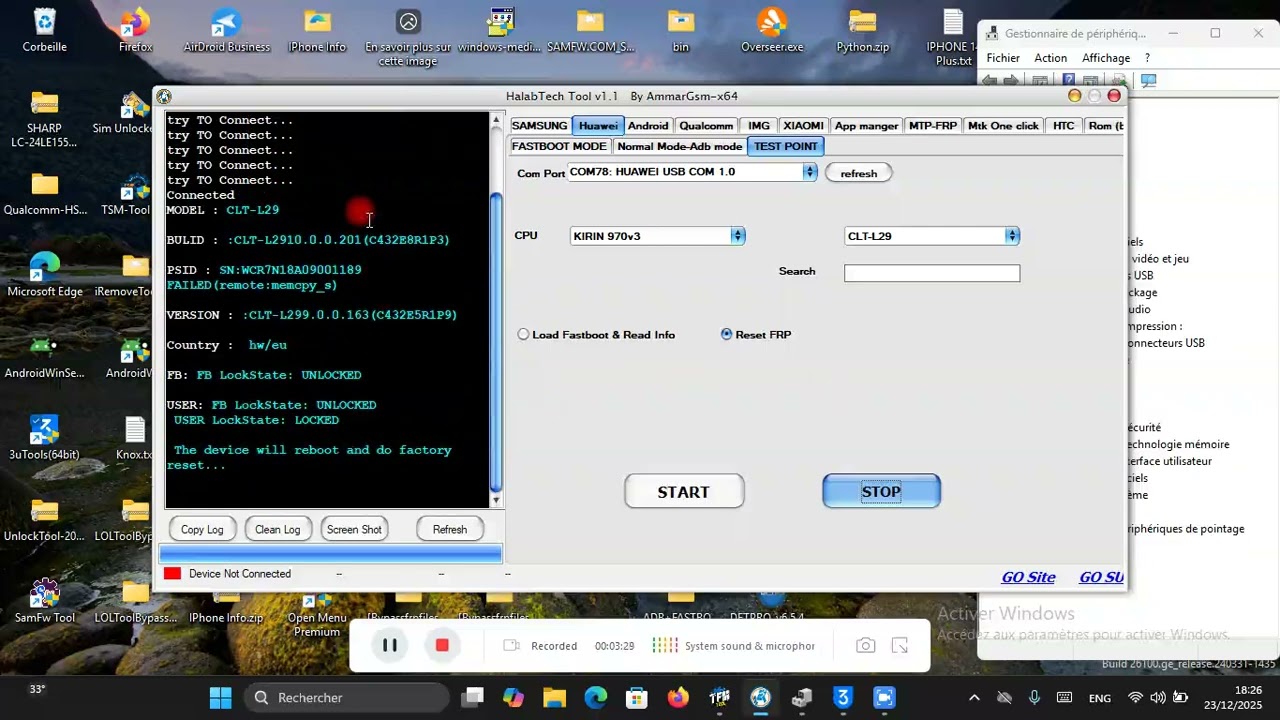Screen dimensions: 1280x720
Task: Switch to the Qualcomm tab
Action: [706, 126]
